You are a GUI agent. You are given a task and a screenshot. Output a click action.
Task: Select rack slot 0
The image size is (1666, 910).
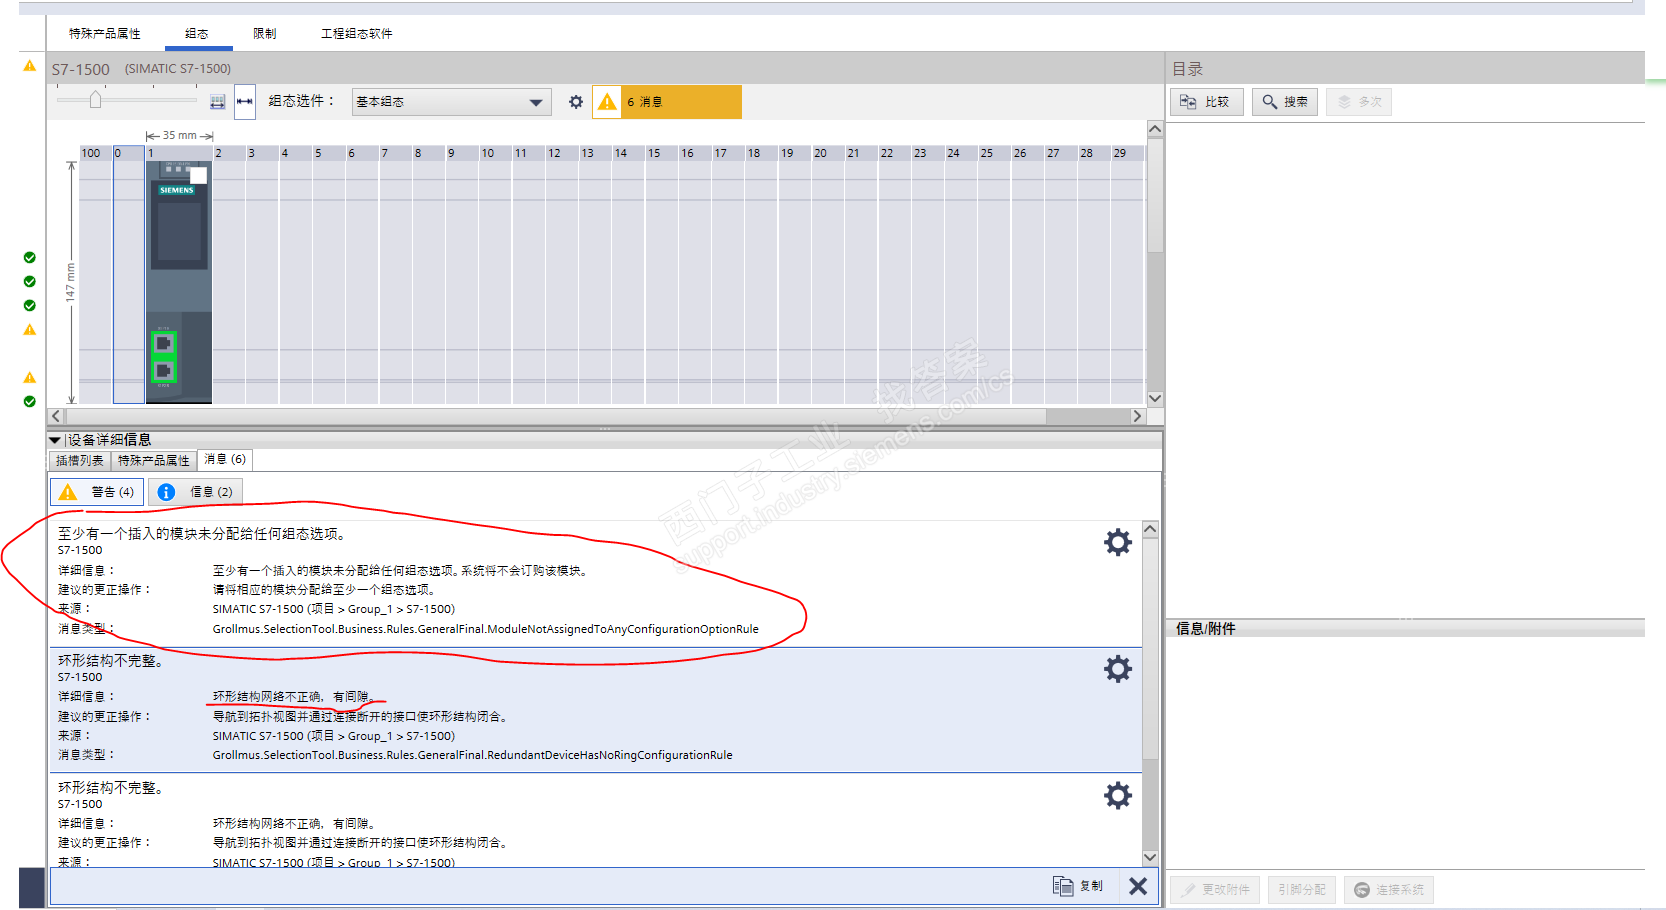pos(129,275)
